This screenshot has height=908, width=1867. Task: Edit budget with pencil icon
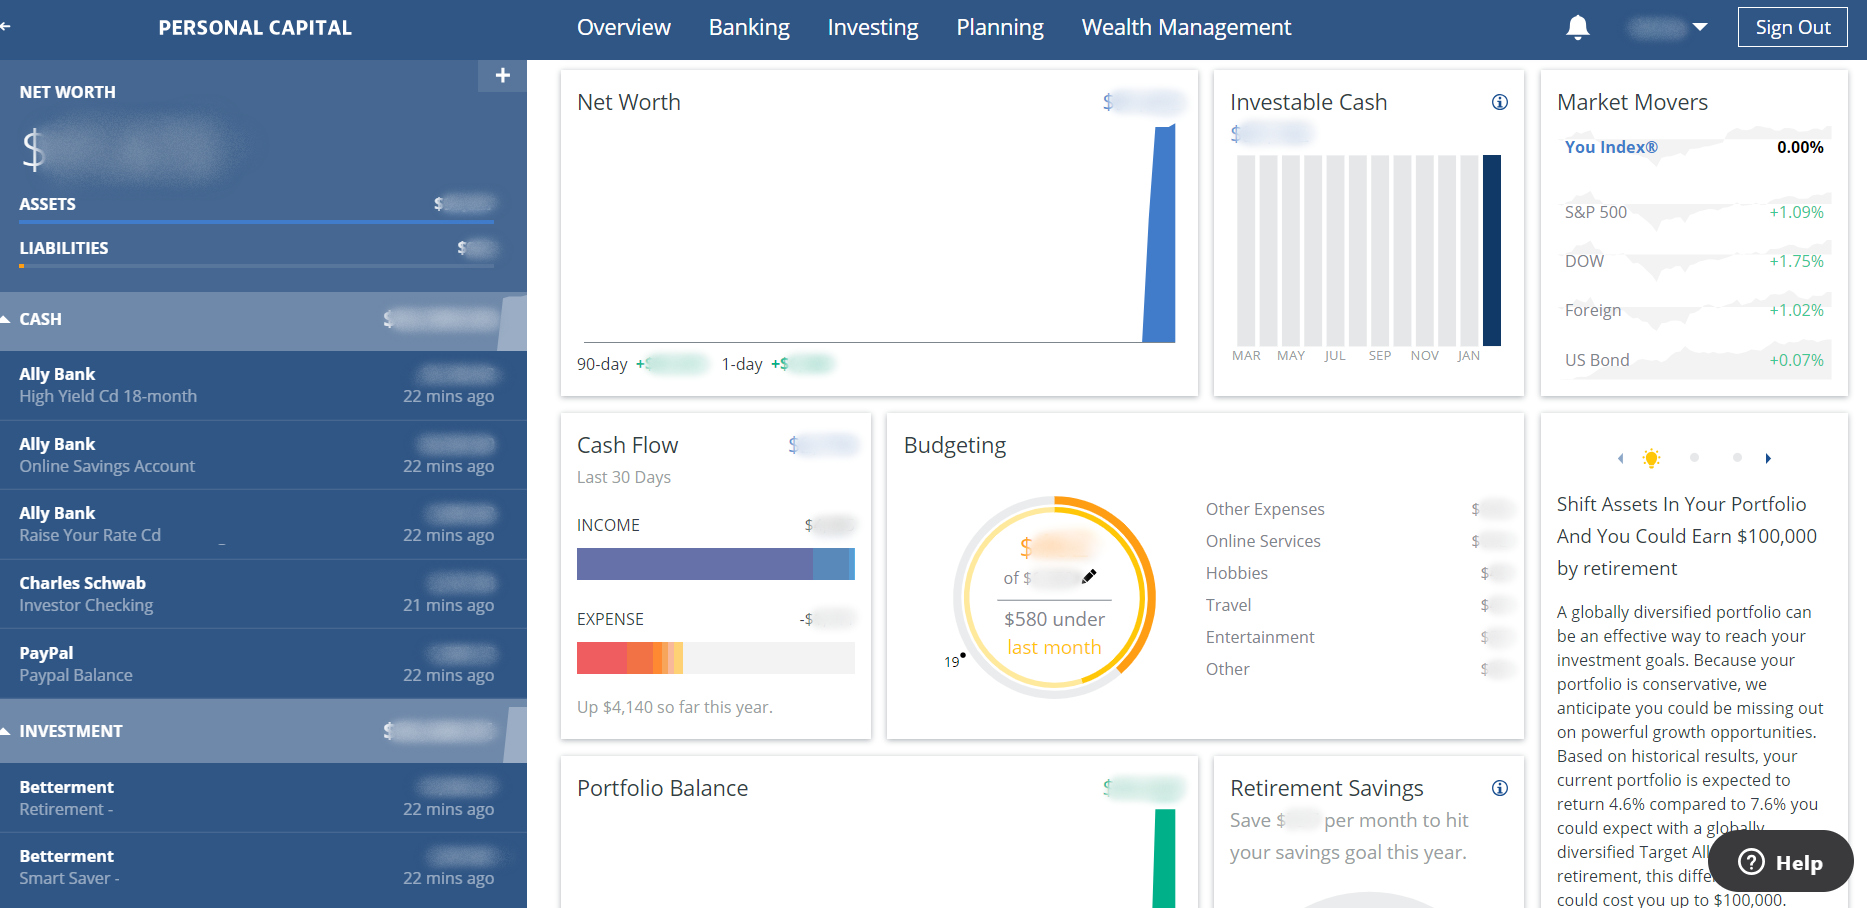pyautogui.click(x=1089, y=576)
